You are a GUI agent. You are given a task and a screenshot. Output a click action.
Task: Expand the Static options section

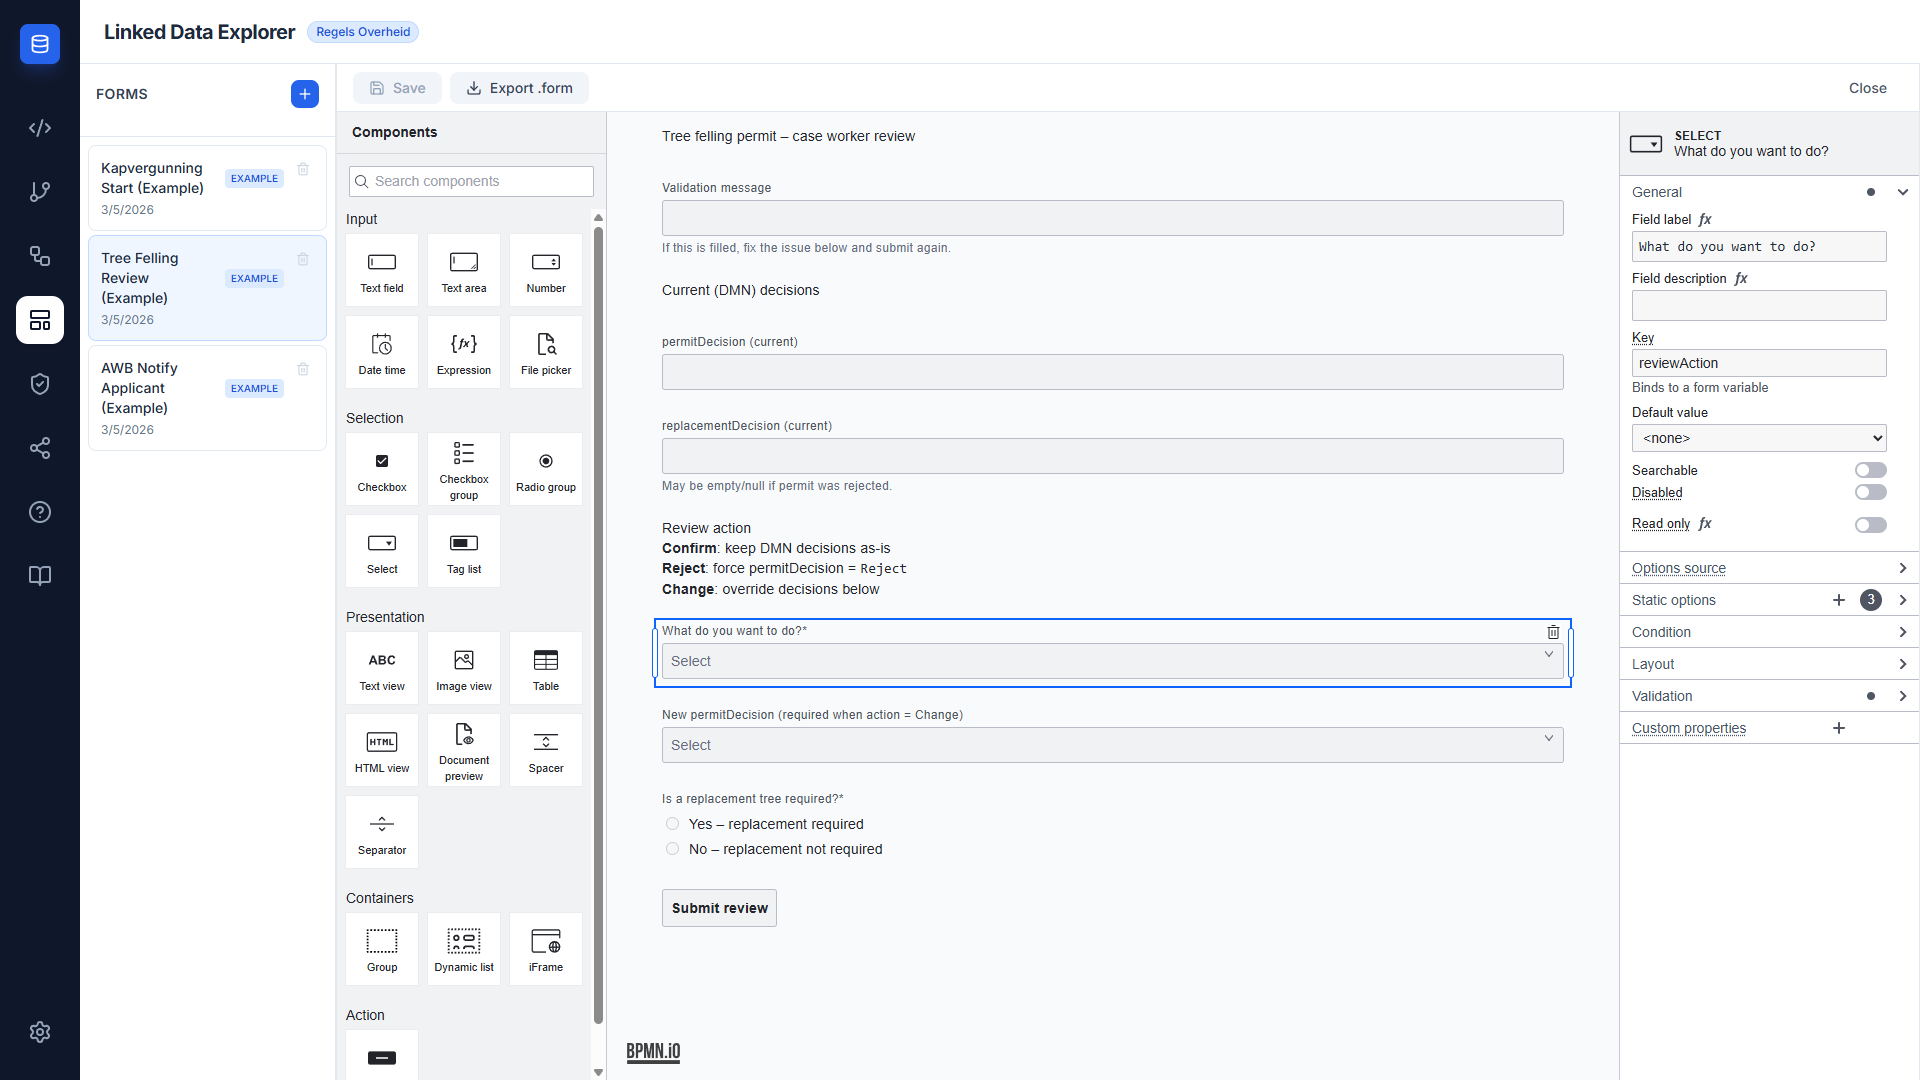pos(1902,600)
